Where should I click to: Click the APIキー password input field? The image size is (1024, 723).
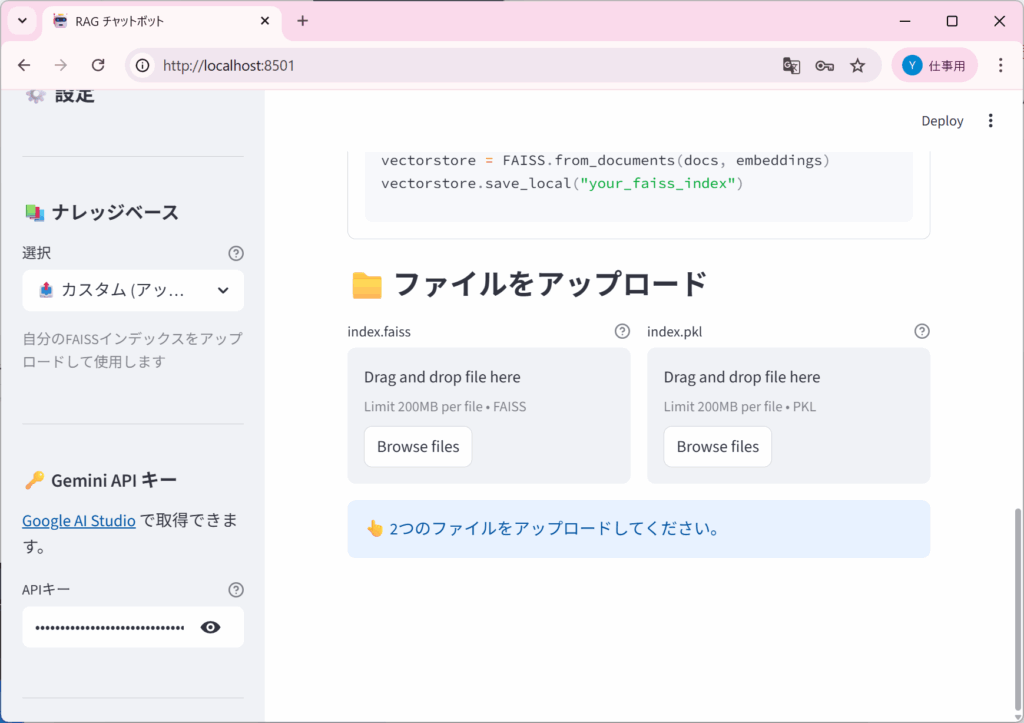coord(110,627)
